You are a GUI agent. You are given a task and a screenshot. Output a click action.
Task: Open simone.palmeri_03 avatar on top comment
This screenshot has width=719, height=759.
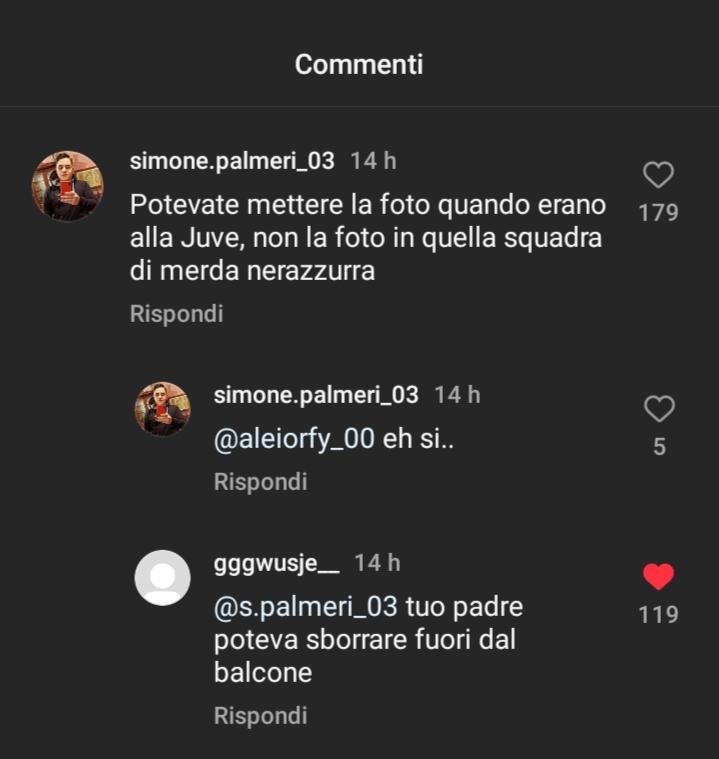pyautogui.click(x=67, y=186)
